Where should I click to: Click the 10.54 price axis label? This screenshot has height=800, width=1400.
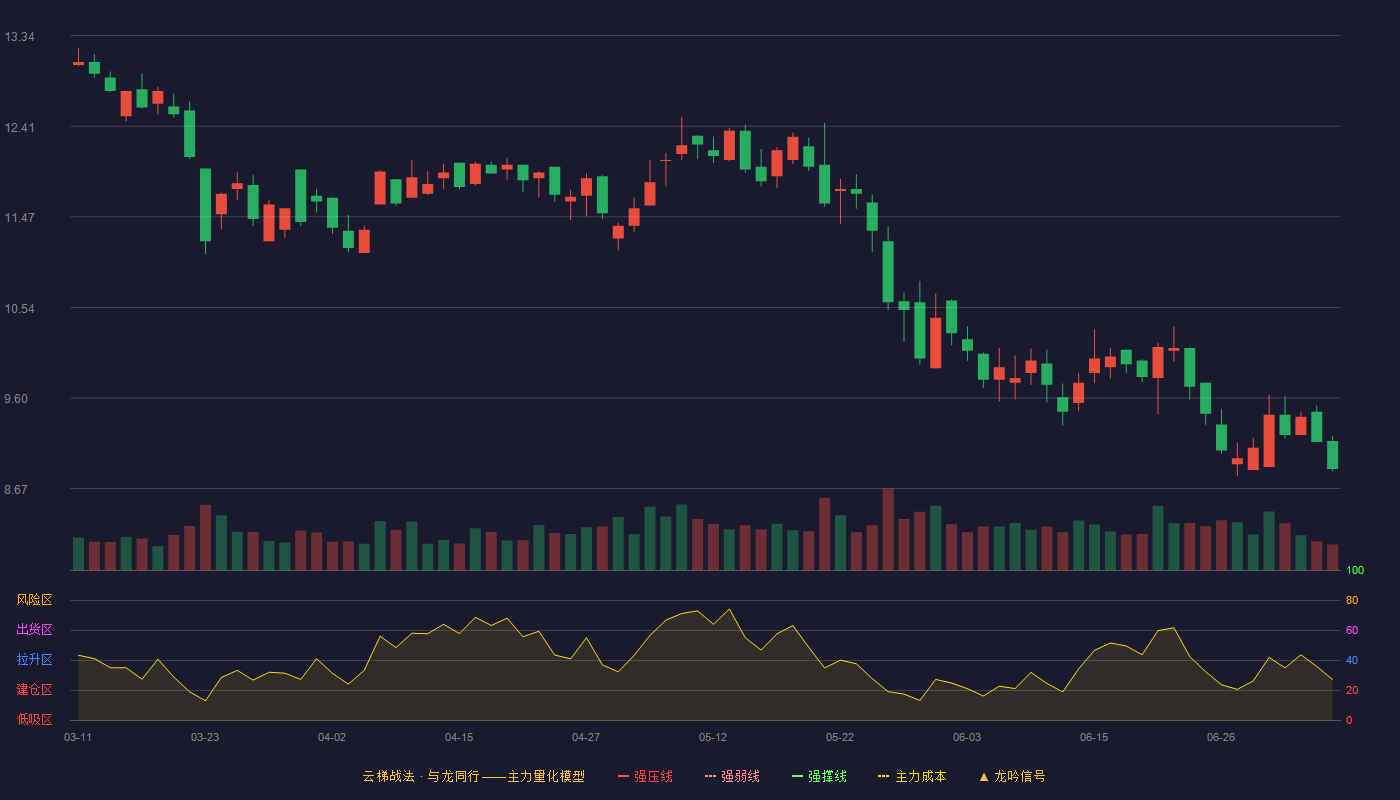coord(19,309)
